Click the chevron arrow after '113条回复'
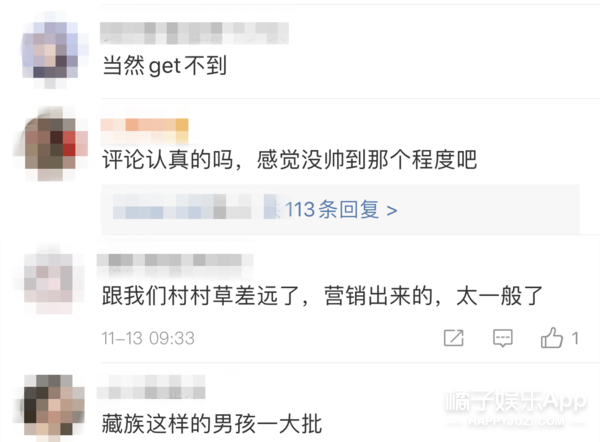The image size is (600, 442). pos(391,210)
